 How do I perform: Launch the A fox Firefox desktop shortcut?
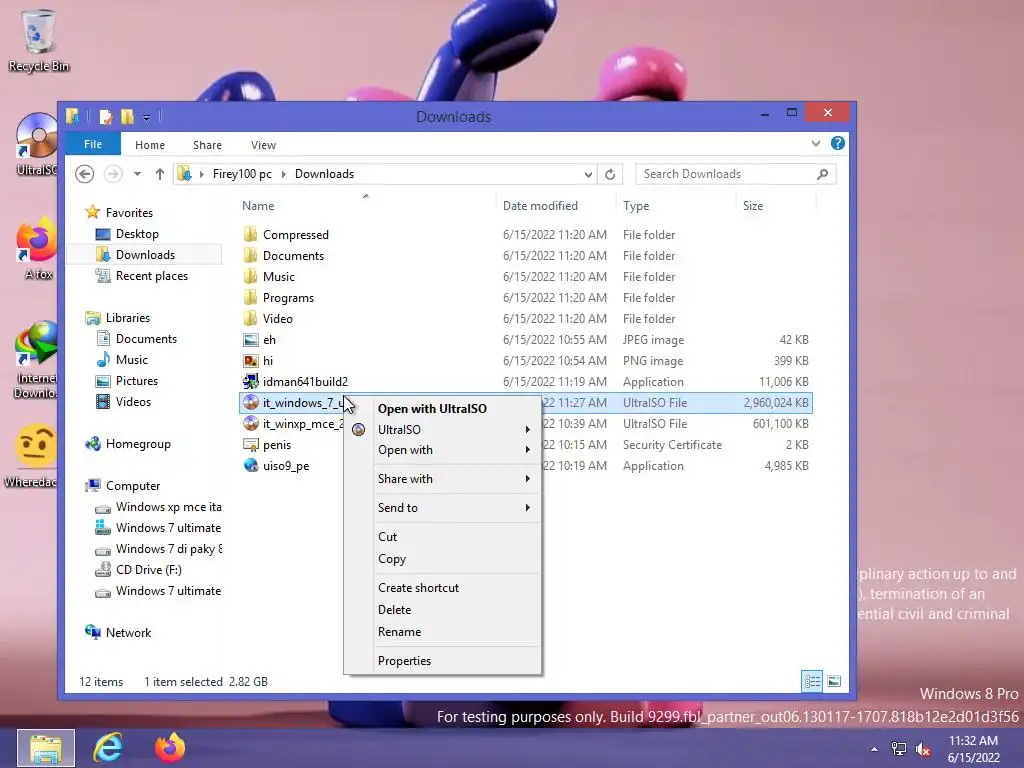tap(37, 249)
